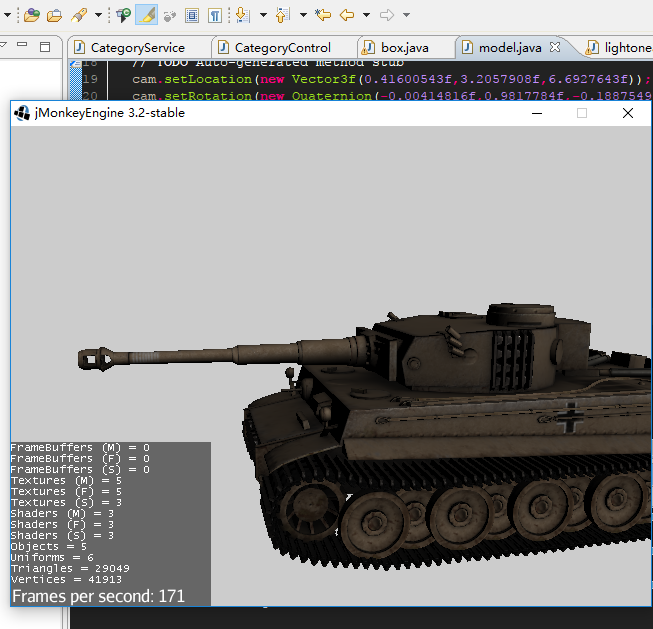Close the jMonkeyEngine window
The height and width of the screenshot is (629, 653).
coord(628,113)
